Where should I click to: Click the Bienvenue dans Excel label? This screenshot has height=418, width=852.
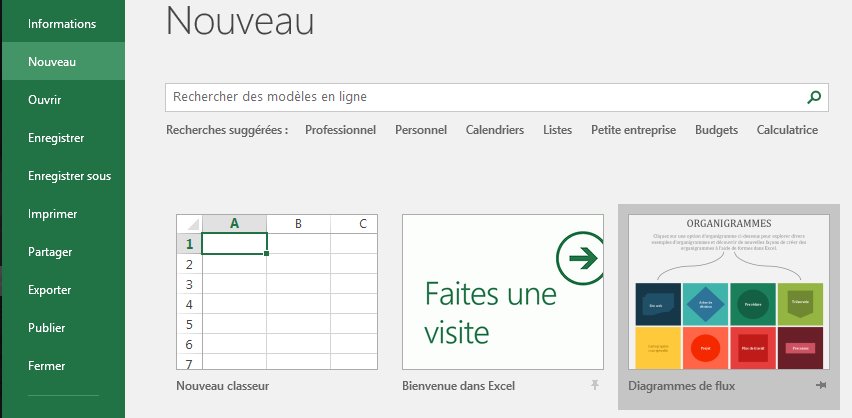tap(459, 386)
